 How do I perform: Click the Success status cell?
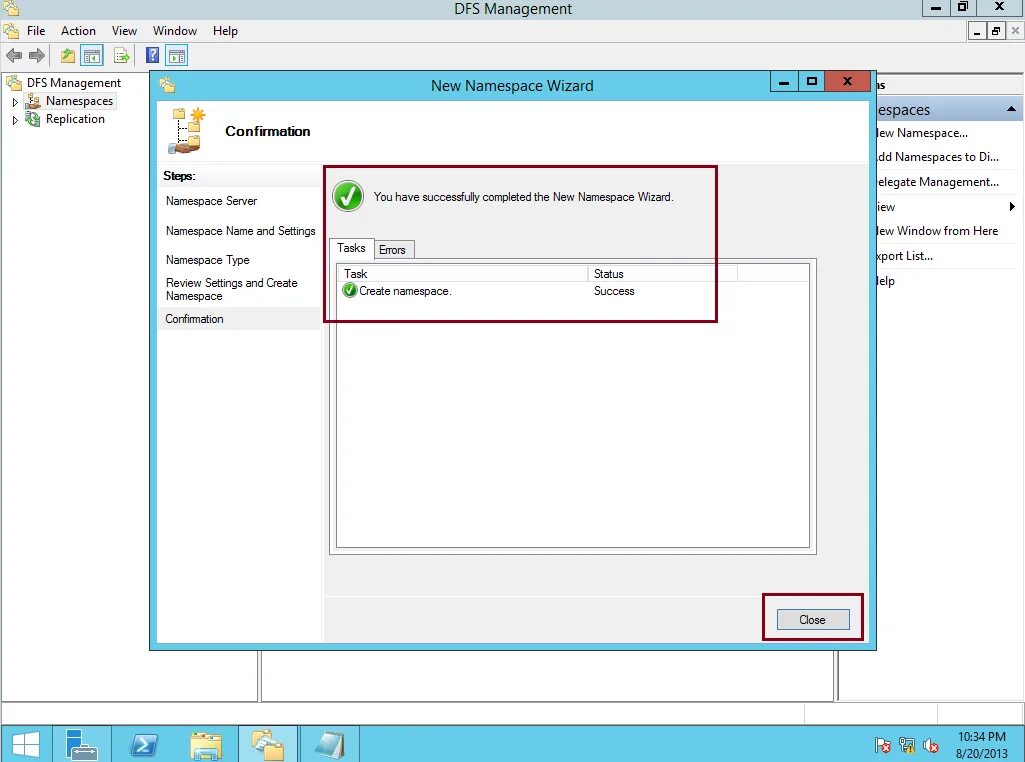614,291
